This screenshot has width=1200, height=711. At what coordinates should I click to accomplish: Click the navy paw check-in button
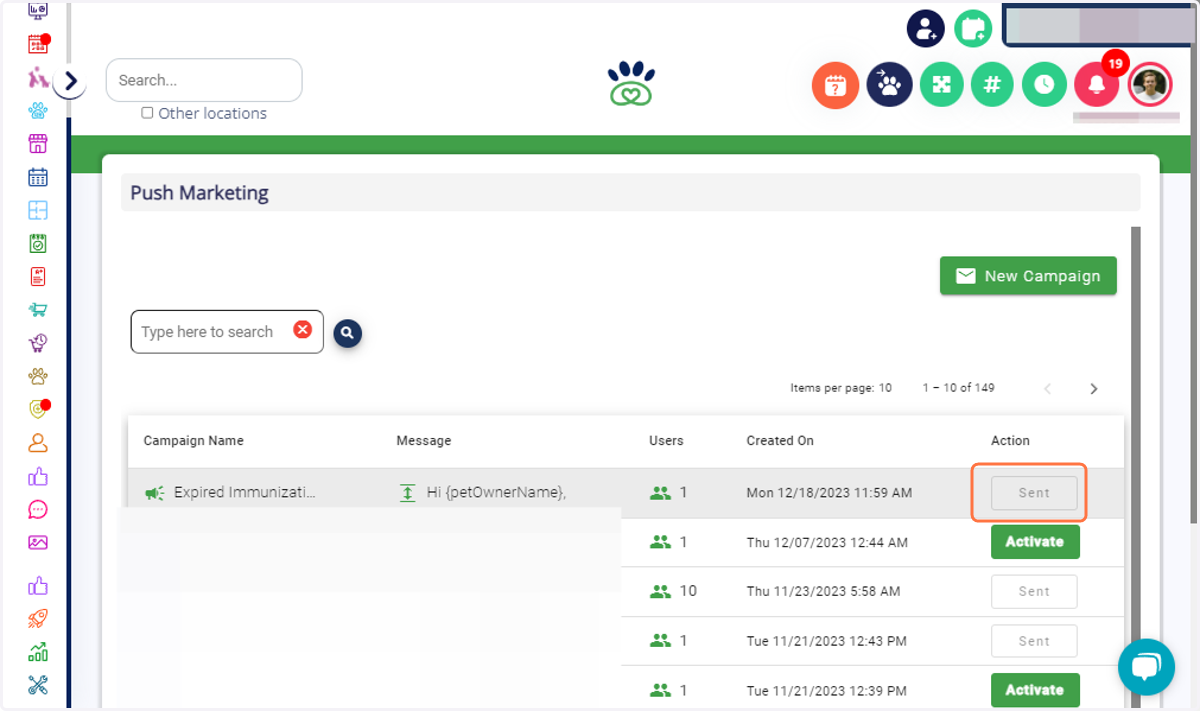pos(888,84)
